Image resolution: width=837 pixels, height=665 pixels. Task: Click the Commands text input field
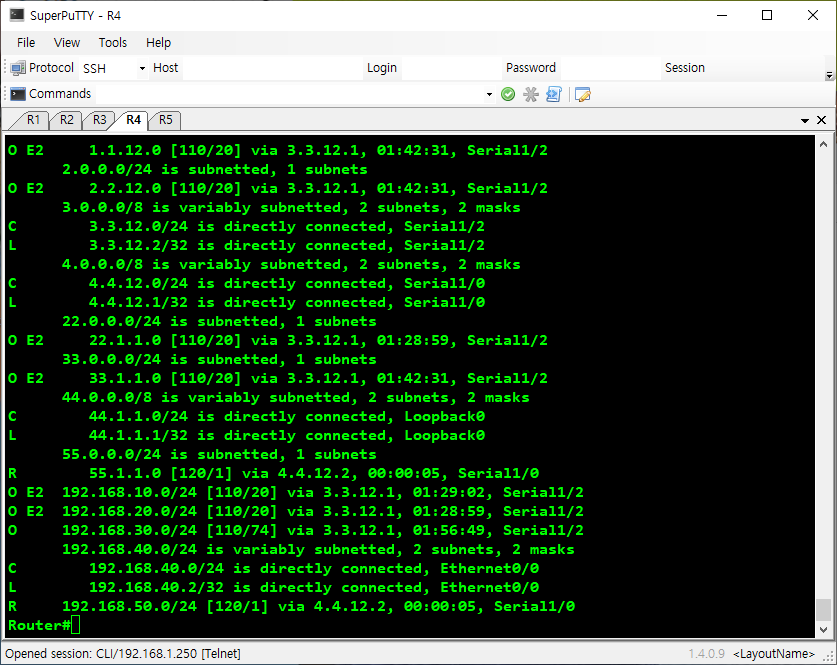point(289,94)
